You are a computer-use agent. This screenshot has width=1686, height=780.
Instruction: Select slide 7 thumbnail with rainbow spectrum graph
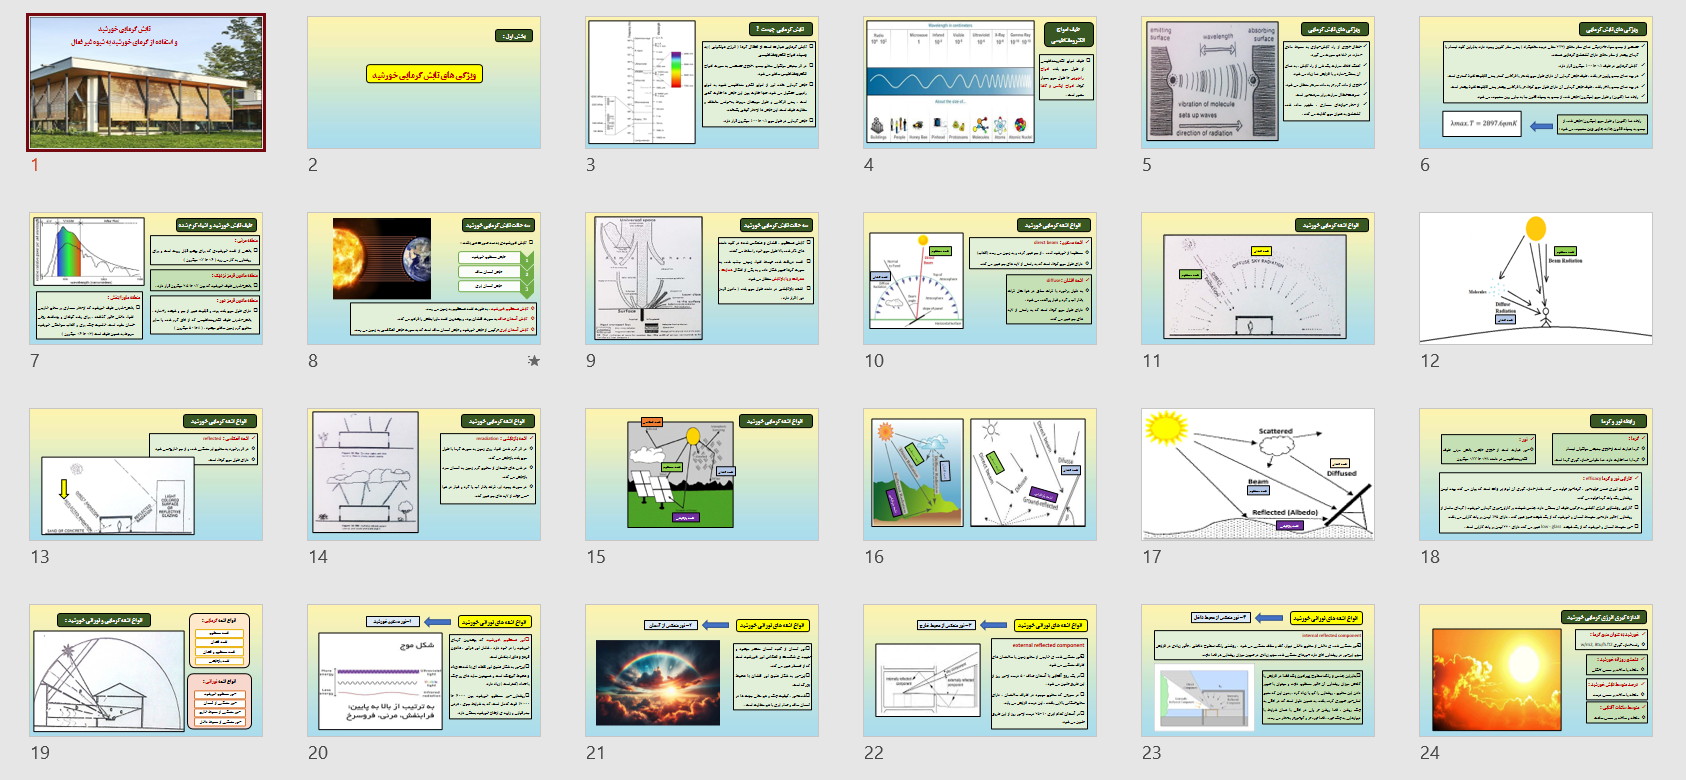coord(146,278)
